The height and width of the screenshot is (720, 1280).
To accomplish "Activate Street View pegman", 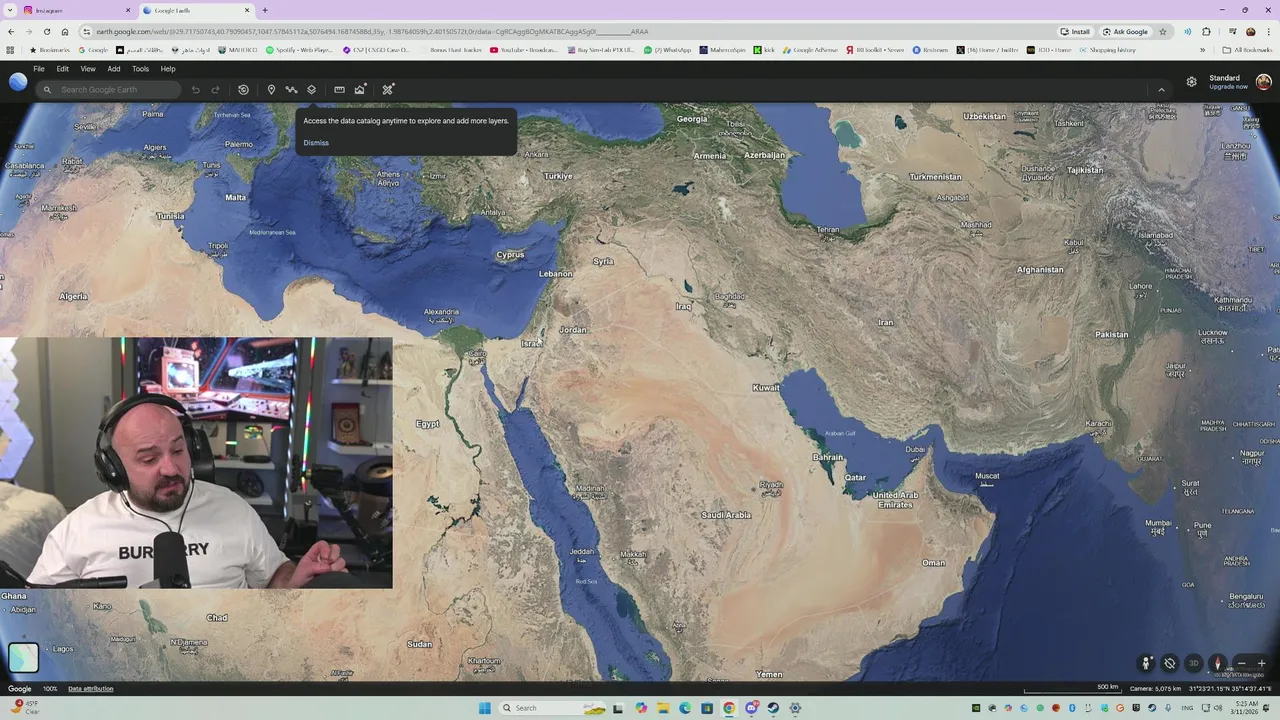I will click(x=1146, y=663).
